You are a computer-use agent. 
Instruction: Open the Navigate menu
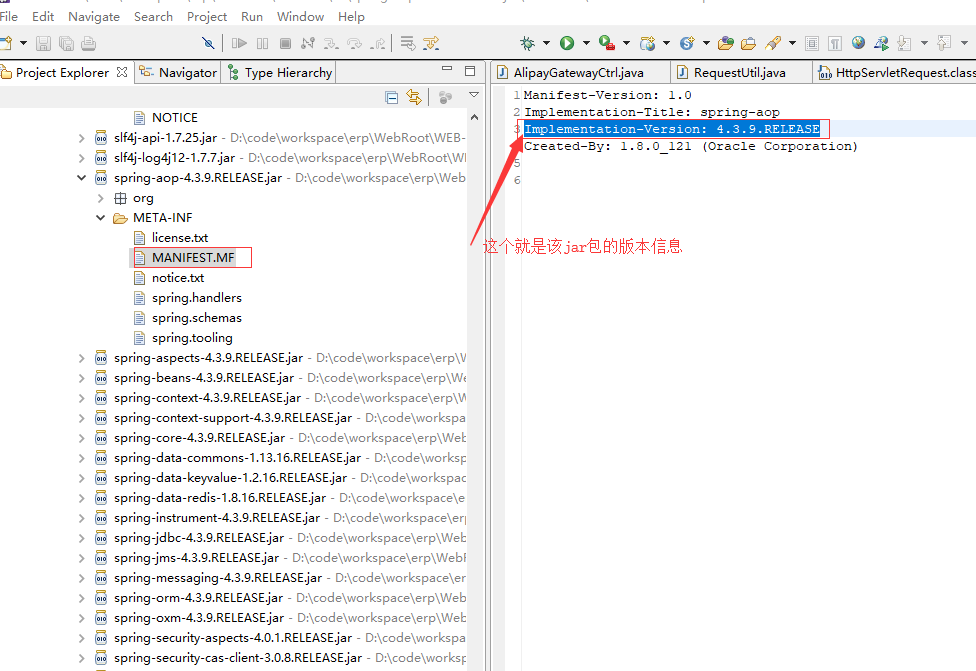tap(94, 16)
